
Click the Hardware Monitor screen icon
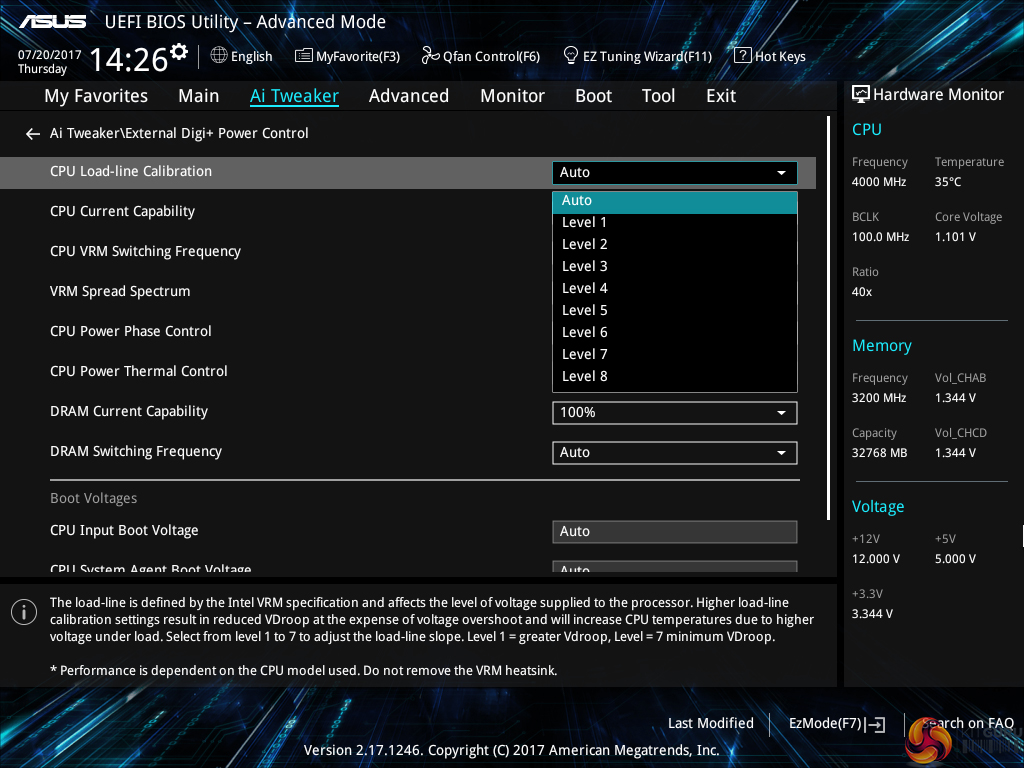tap(861, 95)
